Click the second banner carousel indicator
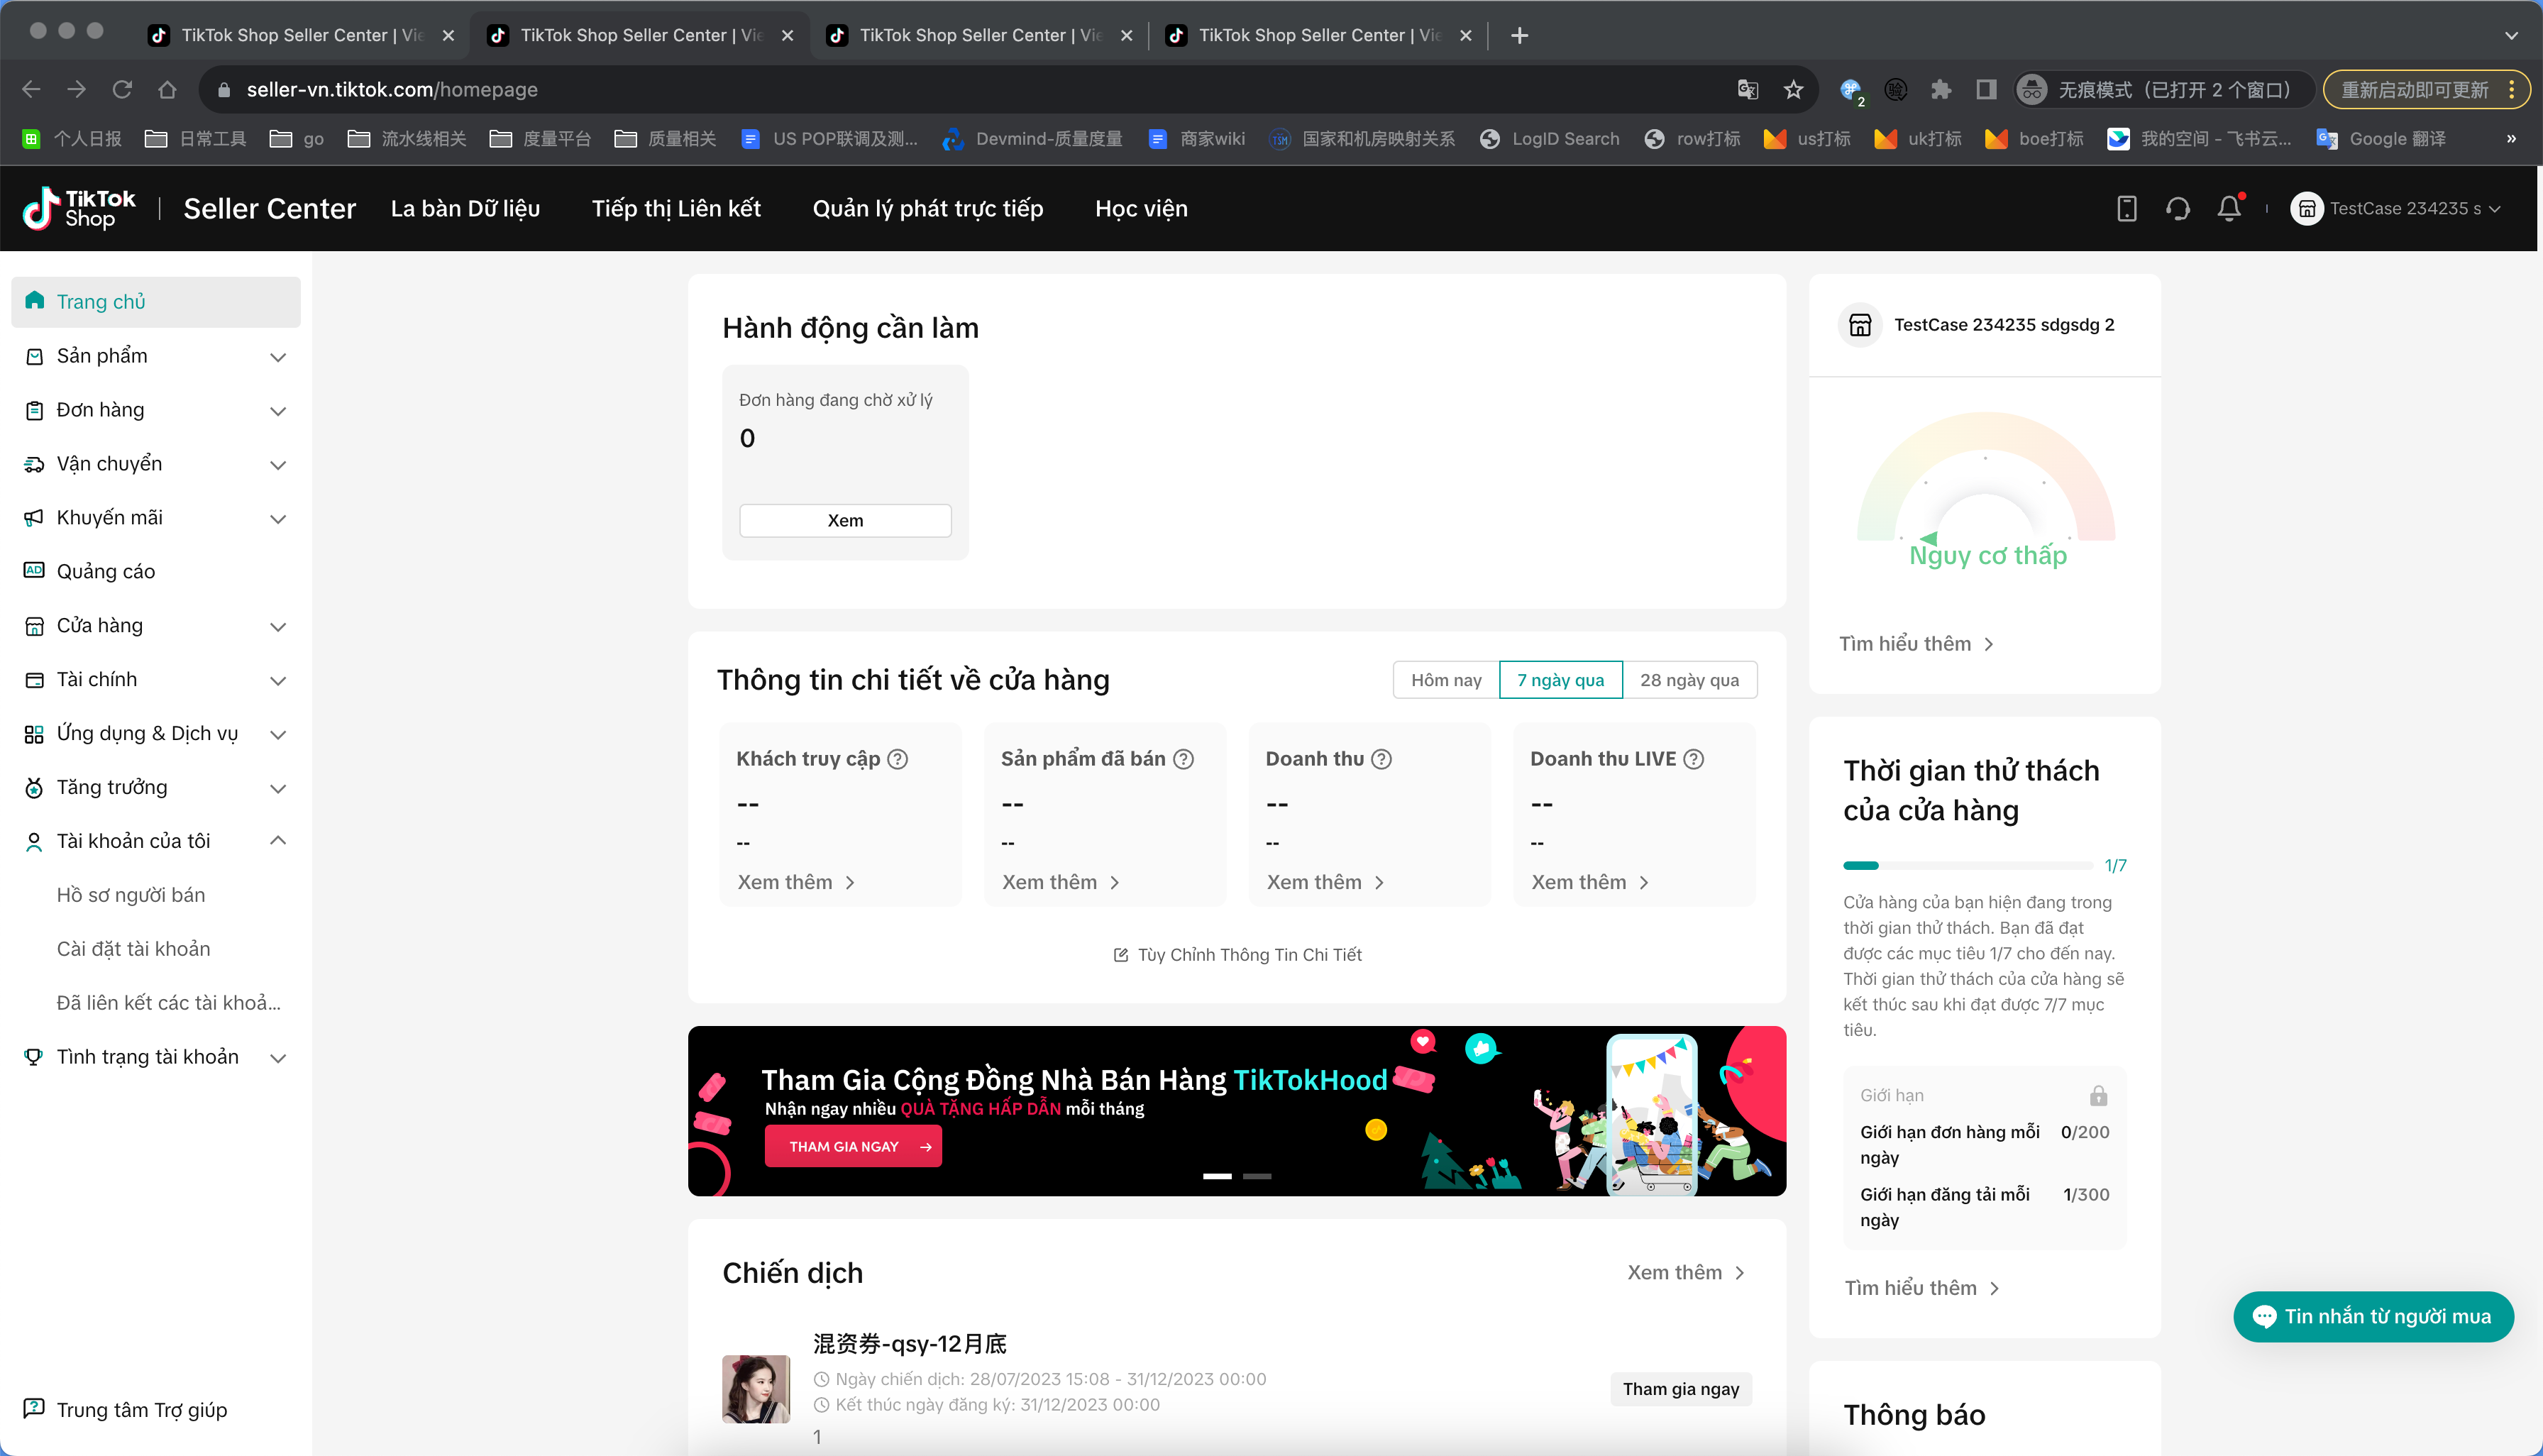Viewport: 2543px width, 1456px height. pos(1256,1176)
